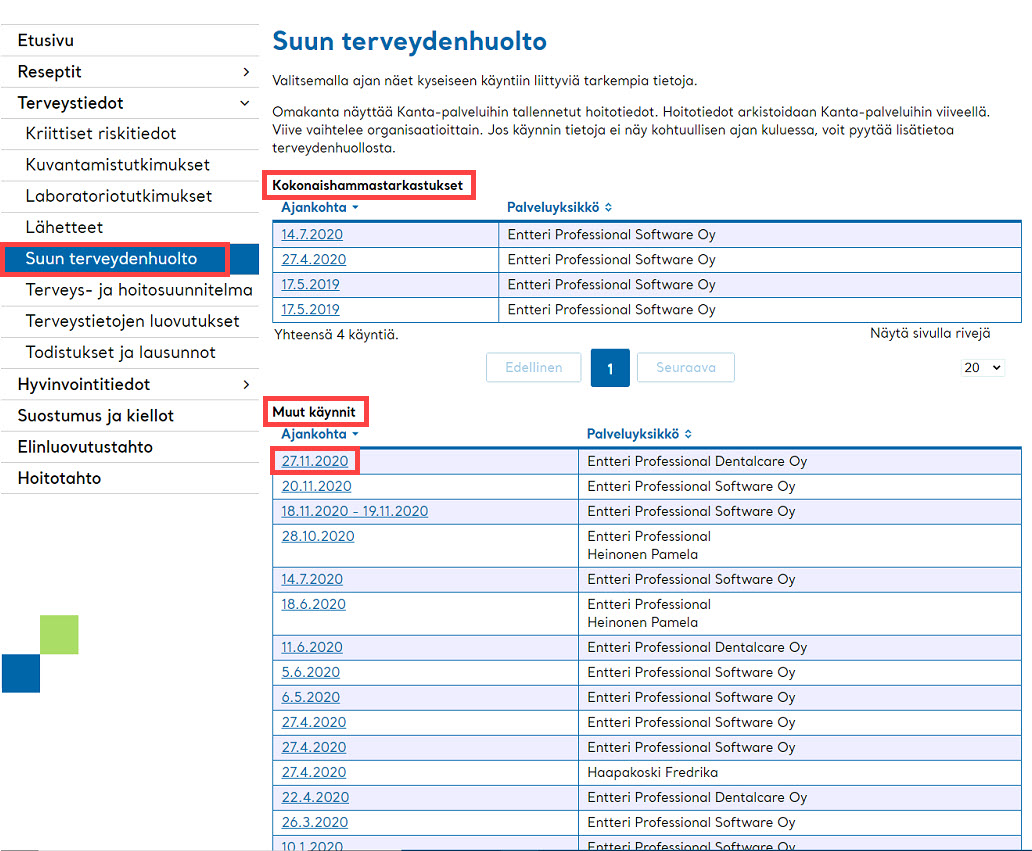Open the 28.10.2020 Heinonen Pamela visit
Viewport: 1032px width, 851px height.
[318, 536]
